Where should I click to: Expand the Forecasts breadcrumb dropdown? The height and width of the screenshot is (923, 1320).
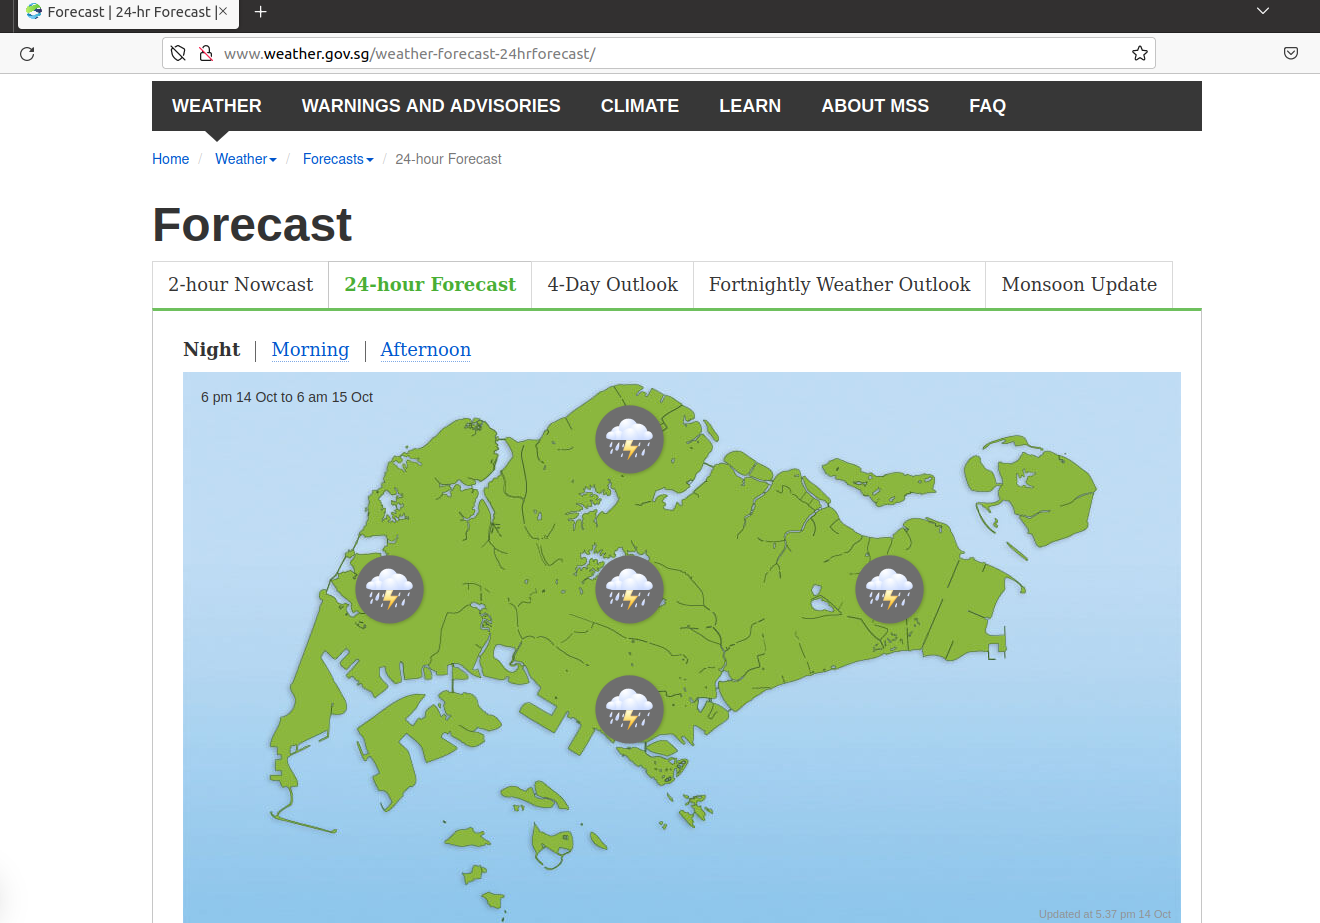click(x=338, y=159)
